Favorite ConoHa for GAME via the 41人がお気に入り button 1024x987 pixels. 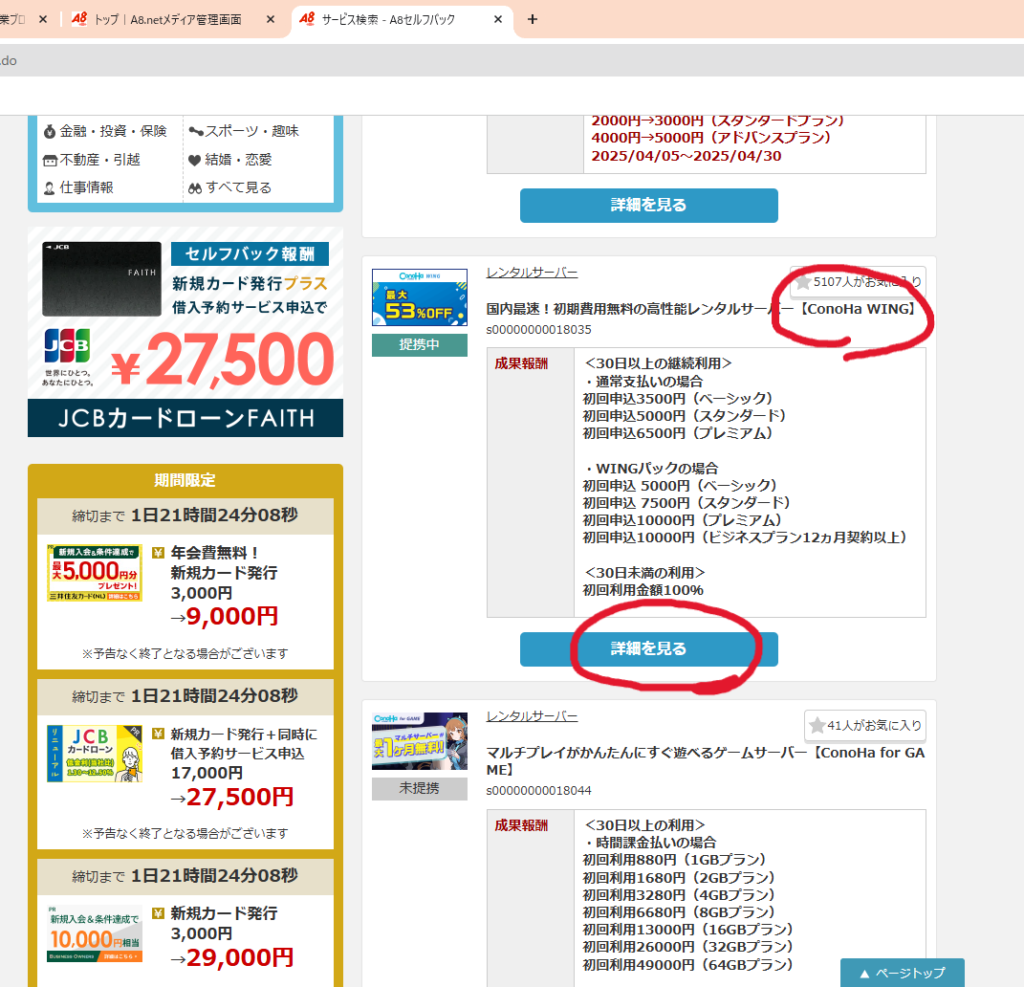tap(865, 725)
